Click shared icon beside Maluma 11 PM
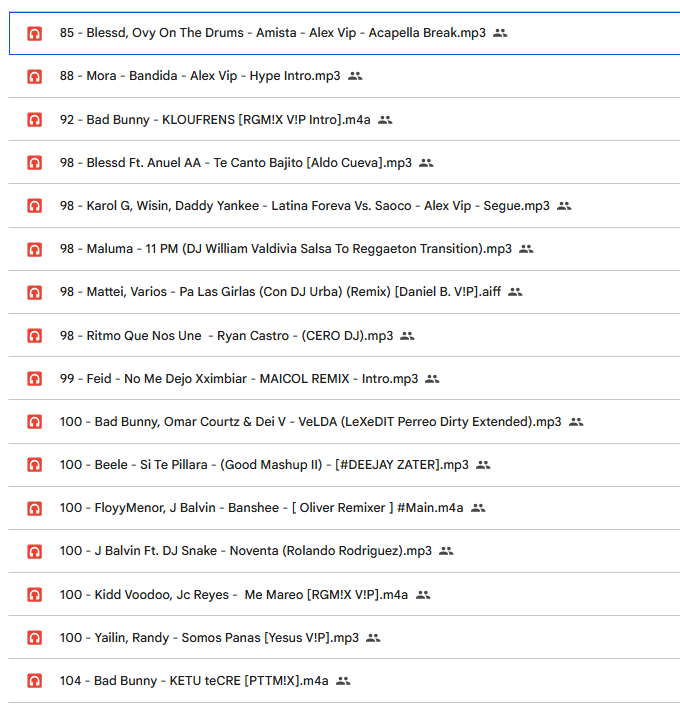This screenshot has width=680, height=708. (526, 249)
